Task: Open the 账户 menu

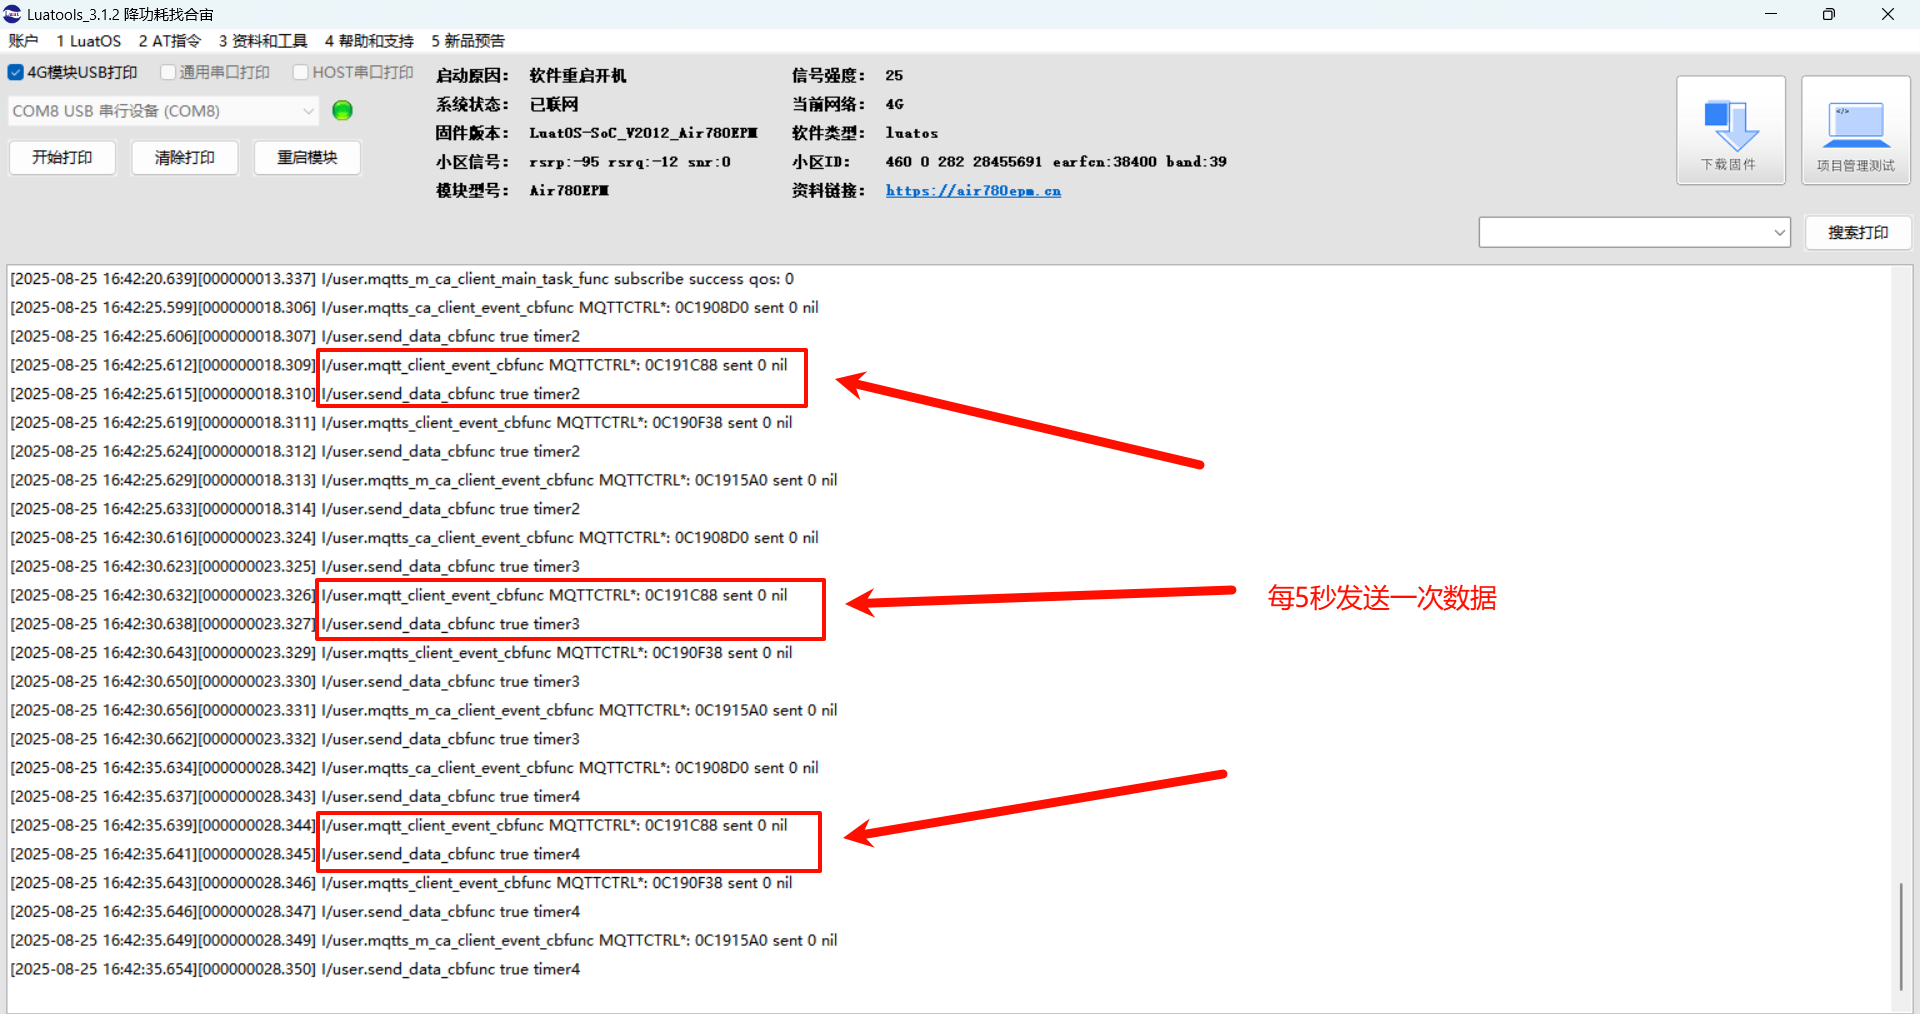Action: point(23,41)
